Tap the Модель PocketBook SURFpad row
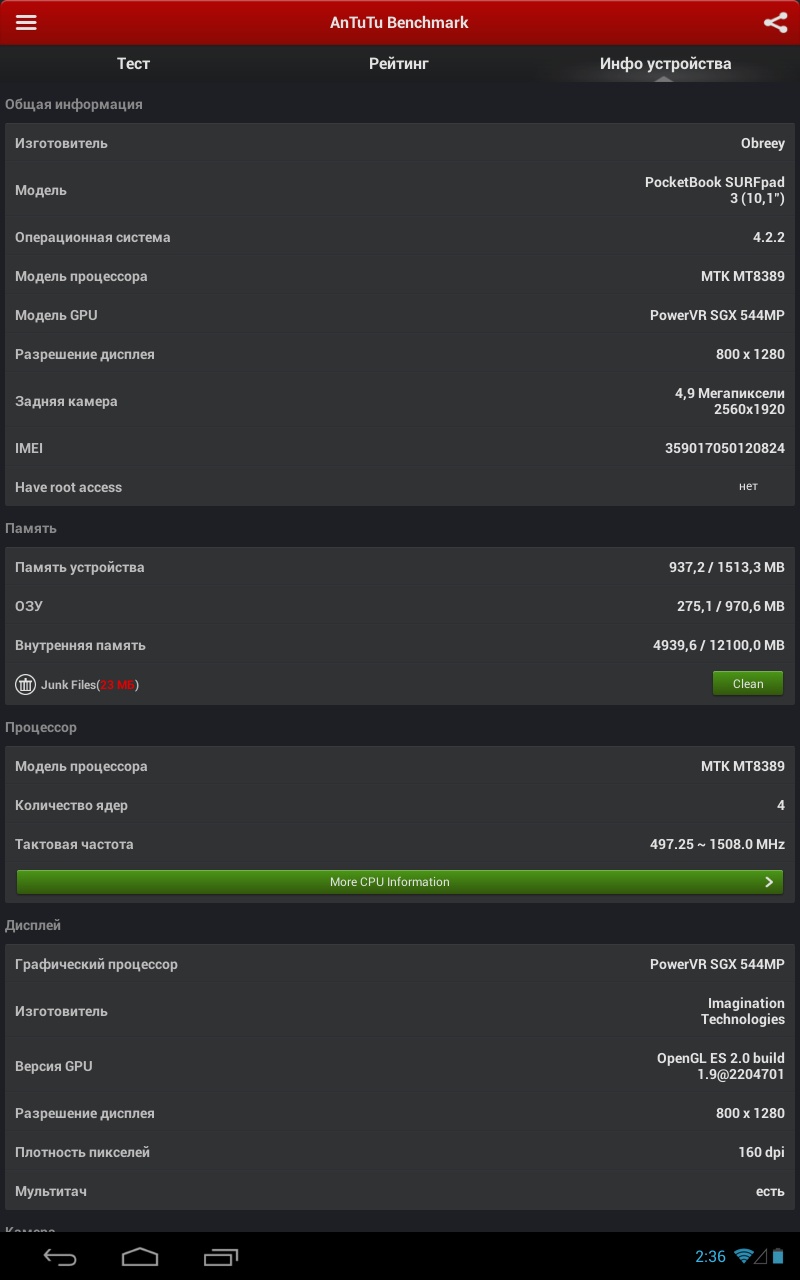Viewport: 800px width, 1280px height. (400, 191)
